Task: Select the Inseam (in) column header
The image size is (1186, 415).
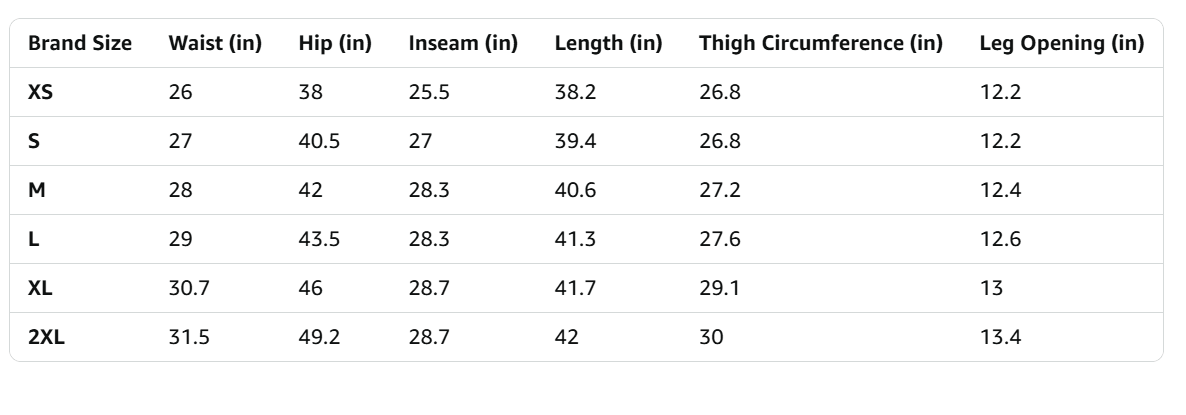Action: 463,44
